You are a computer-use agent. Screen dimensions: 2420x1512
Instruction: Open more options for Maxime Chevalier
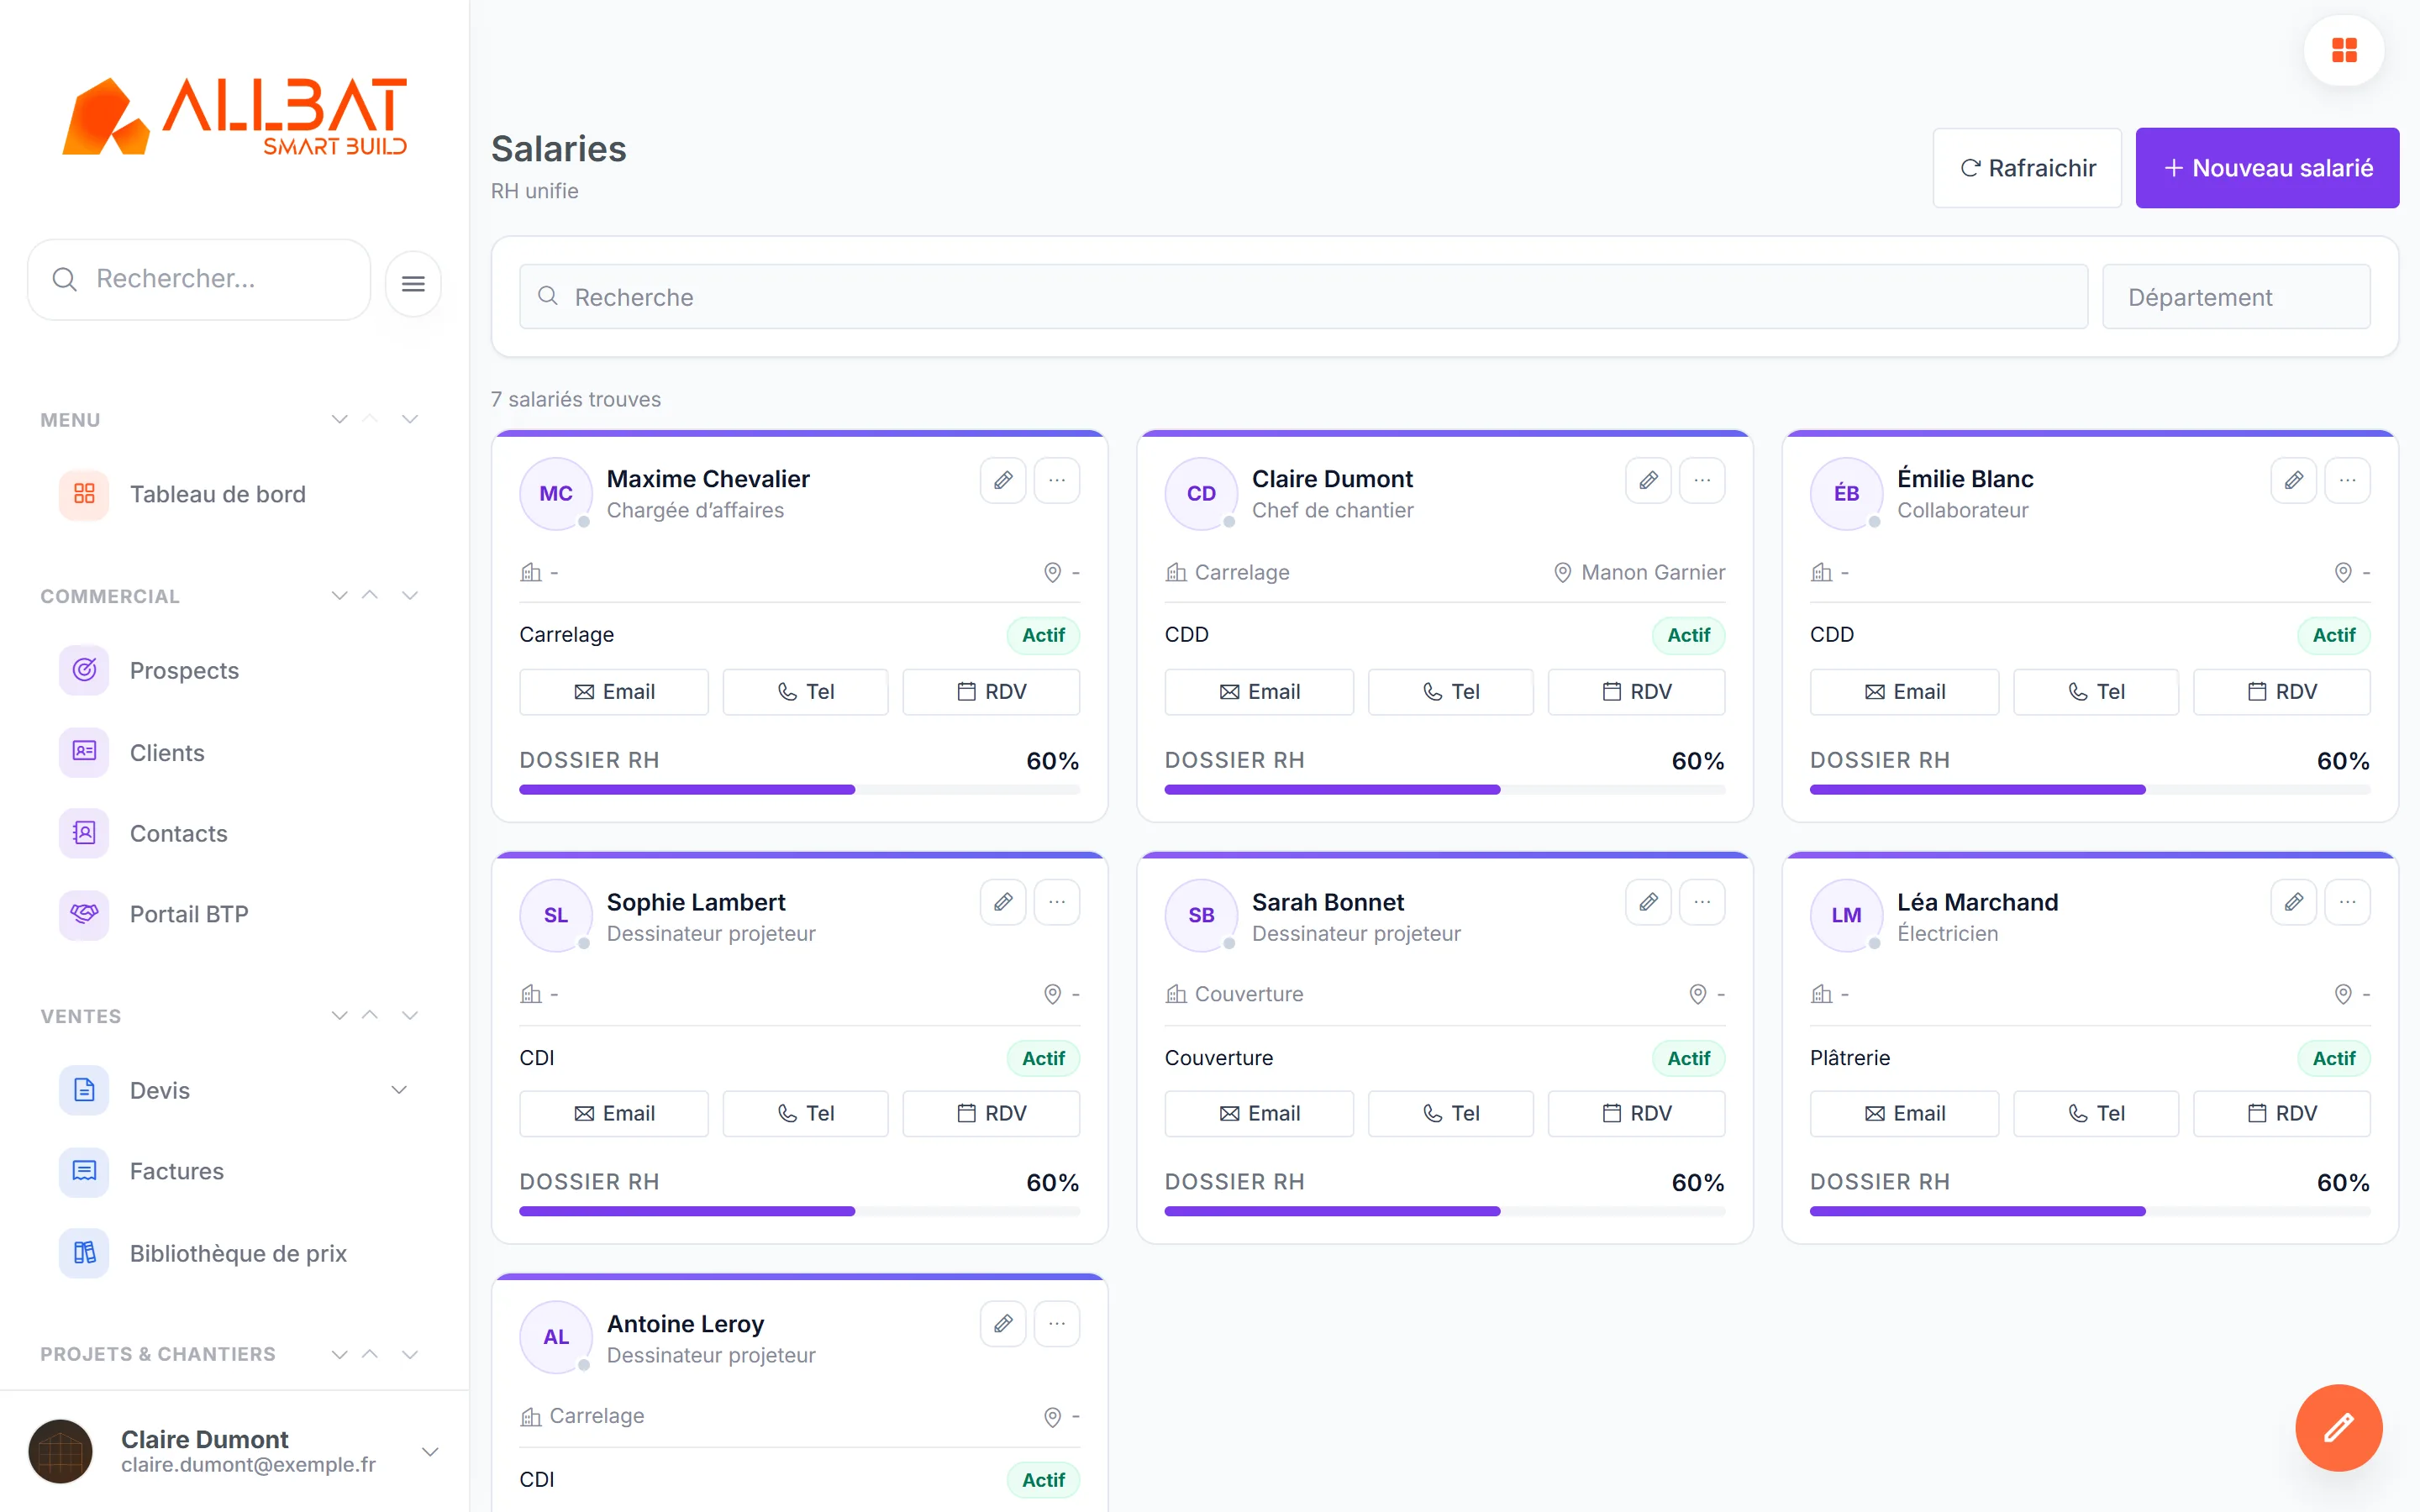[x=1057, y=480]
